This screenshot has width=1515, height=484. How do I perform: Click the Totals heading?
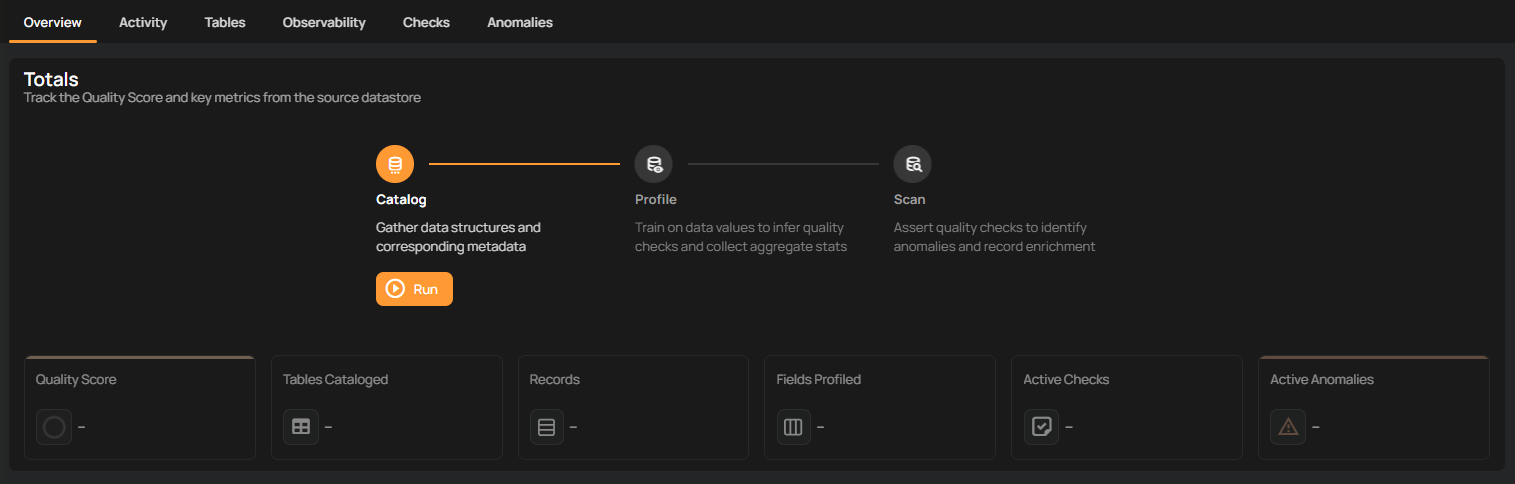click(51, 79)
